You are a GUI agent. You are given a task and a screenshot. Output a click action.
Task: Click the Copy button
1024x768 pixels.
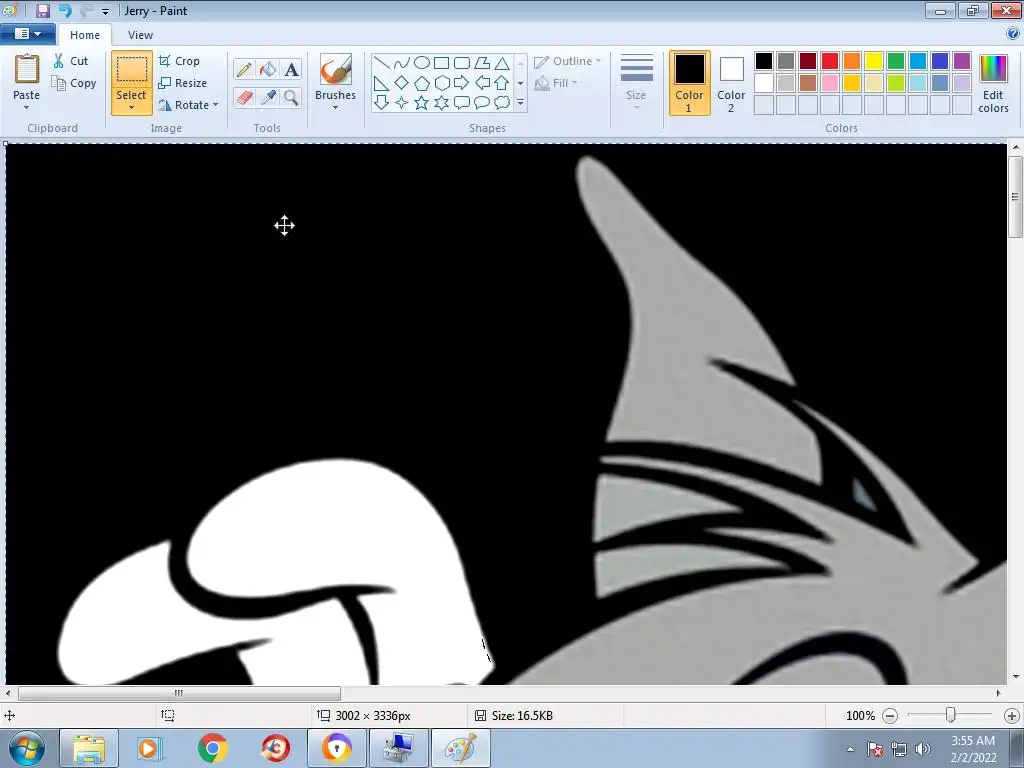click(74, 83)
